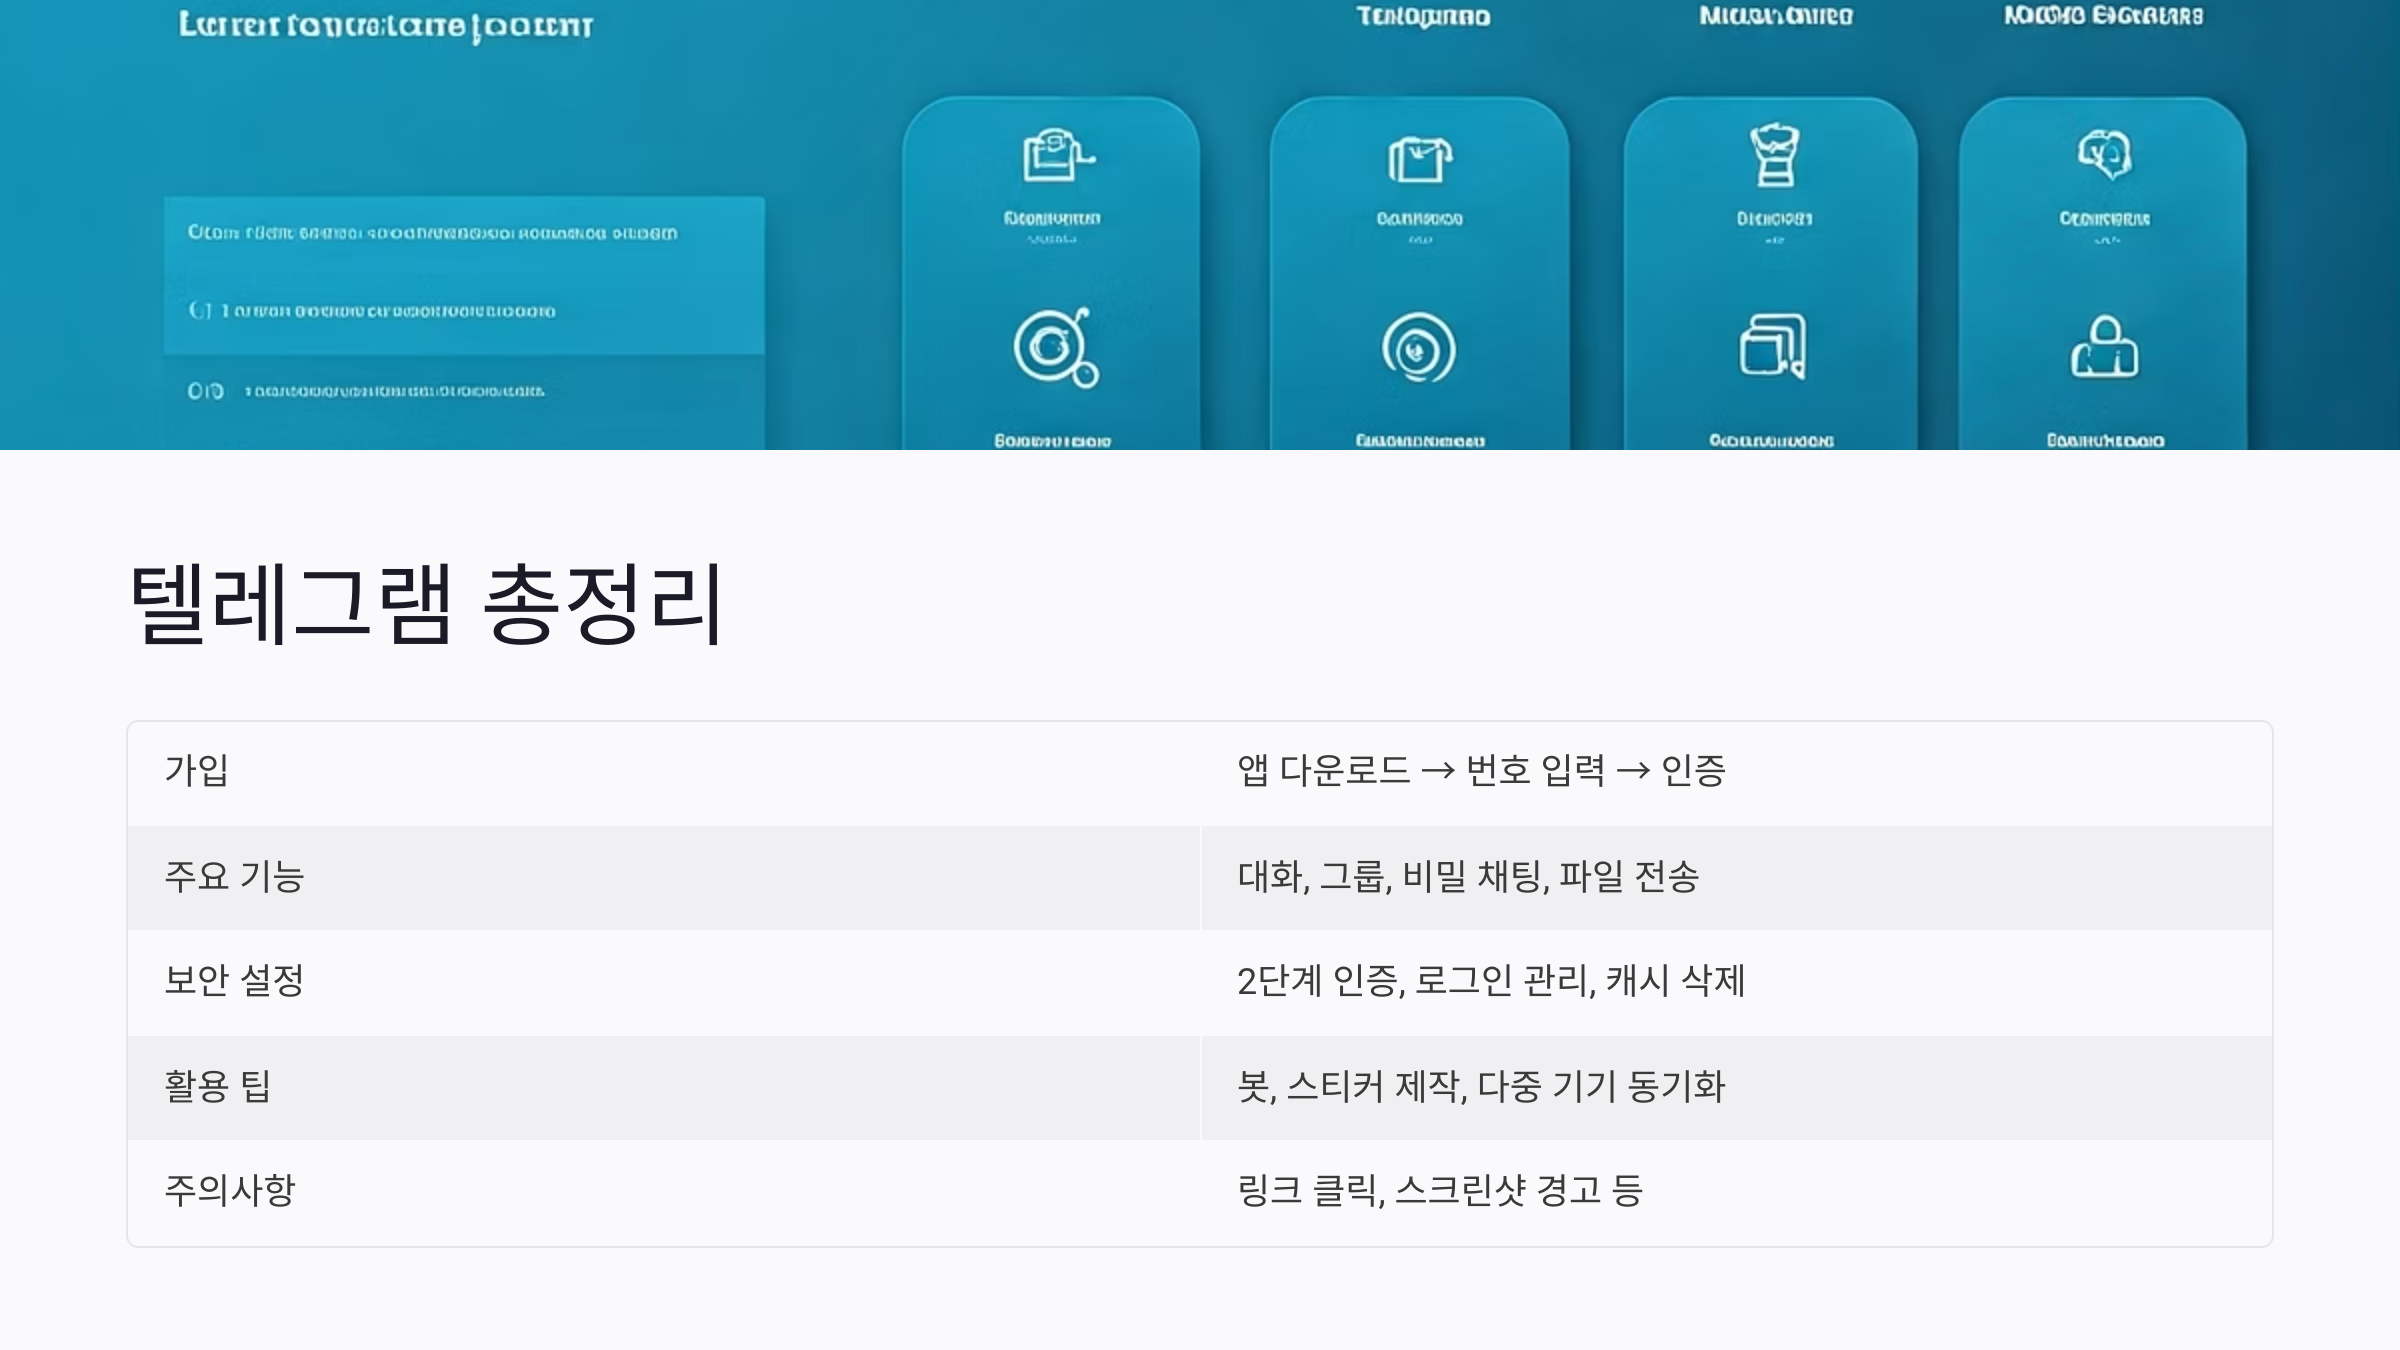2400x1350 pixels.
Task: Click the padlock icon in fourth card
Action: point(2104,347)
